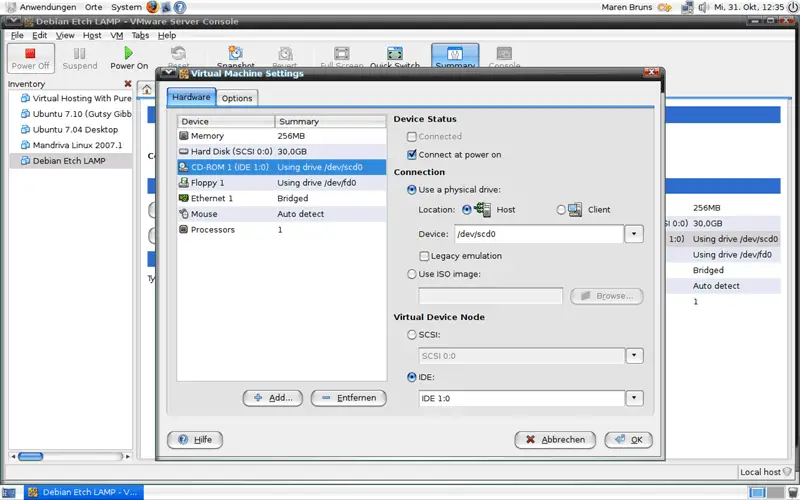Close the Inventory panel with red X
Viewport: 800px width, 500px height.
[128, 84]
